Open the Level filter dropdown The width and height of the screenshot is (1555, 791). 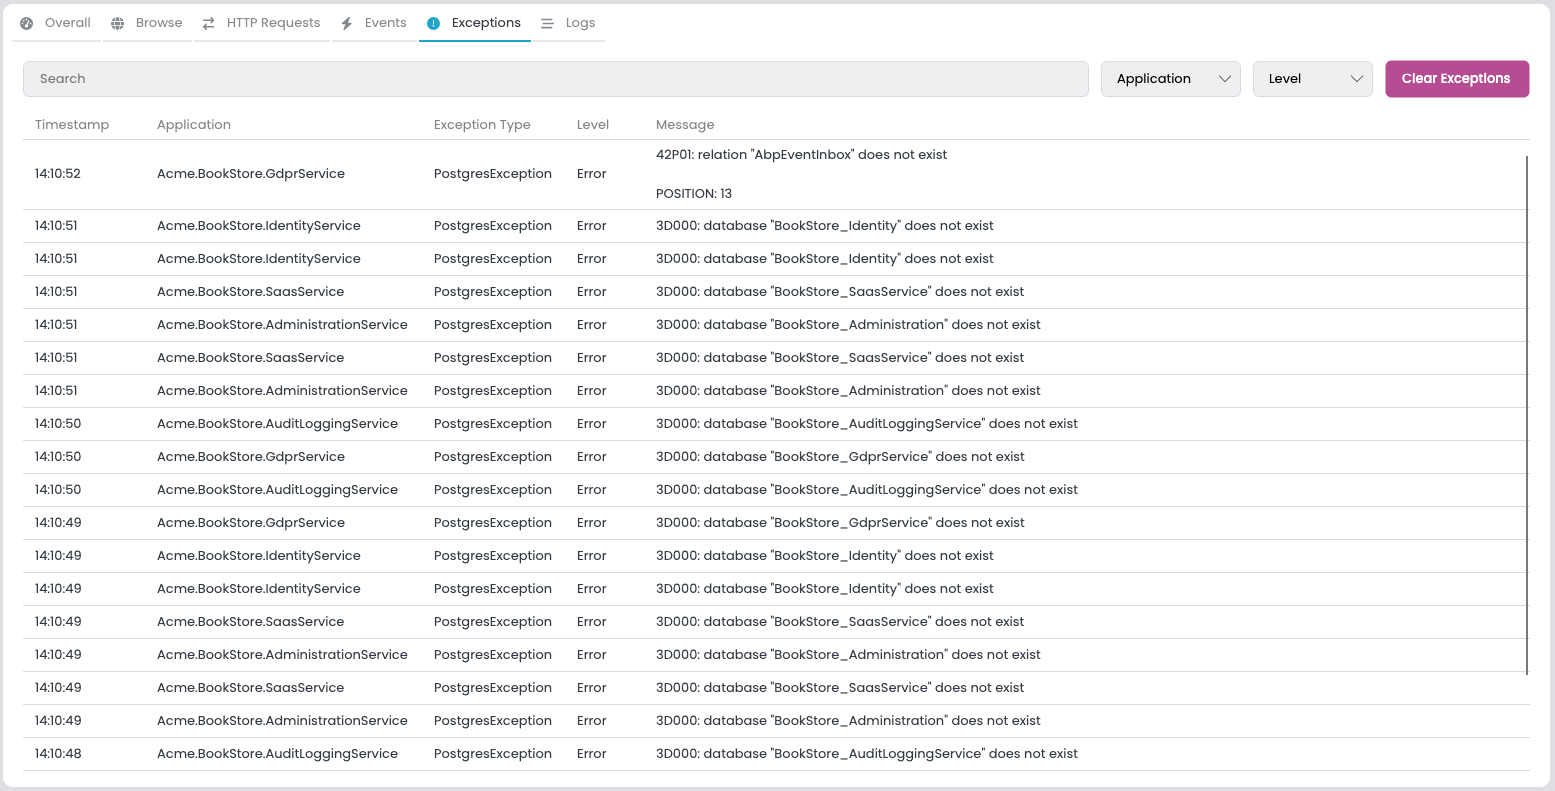pyautogui.click(x=1312, y=78)
